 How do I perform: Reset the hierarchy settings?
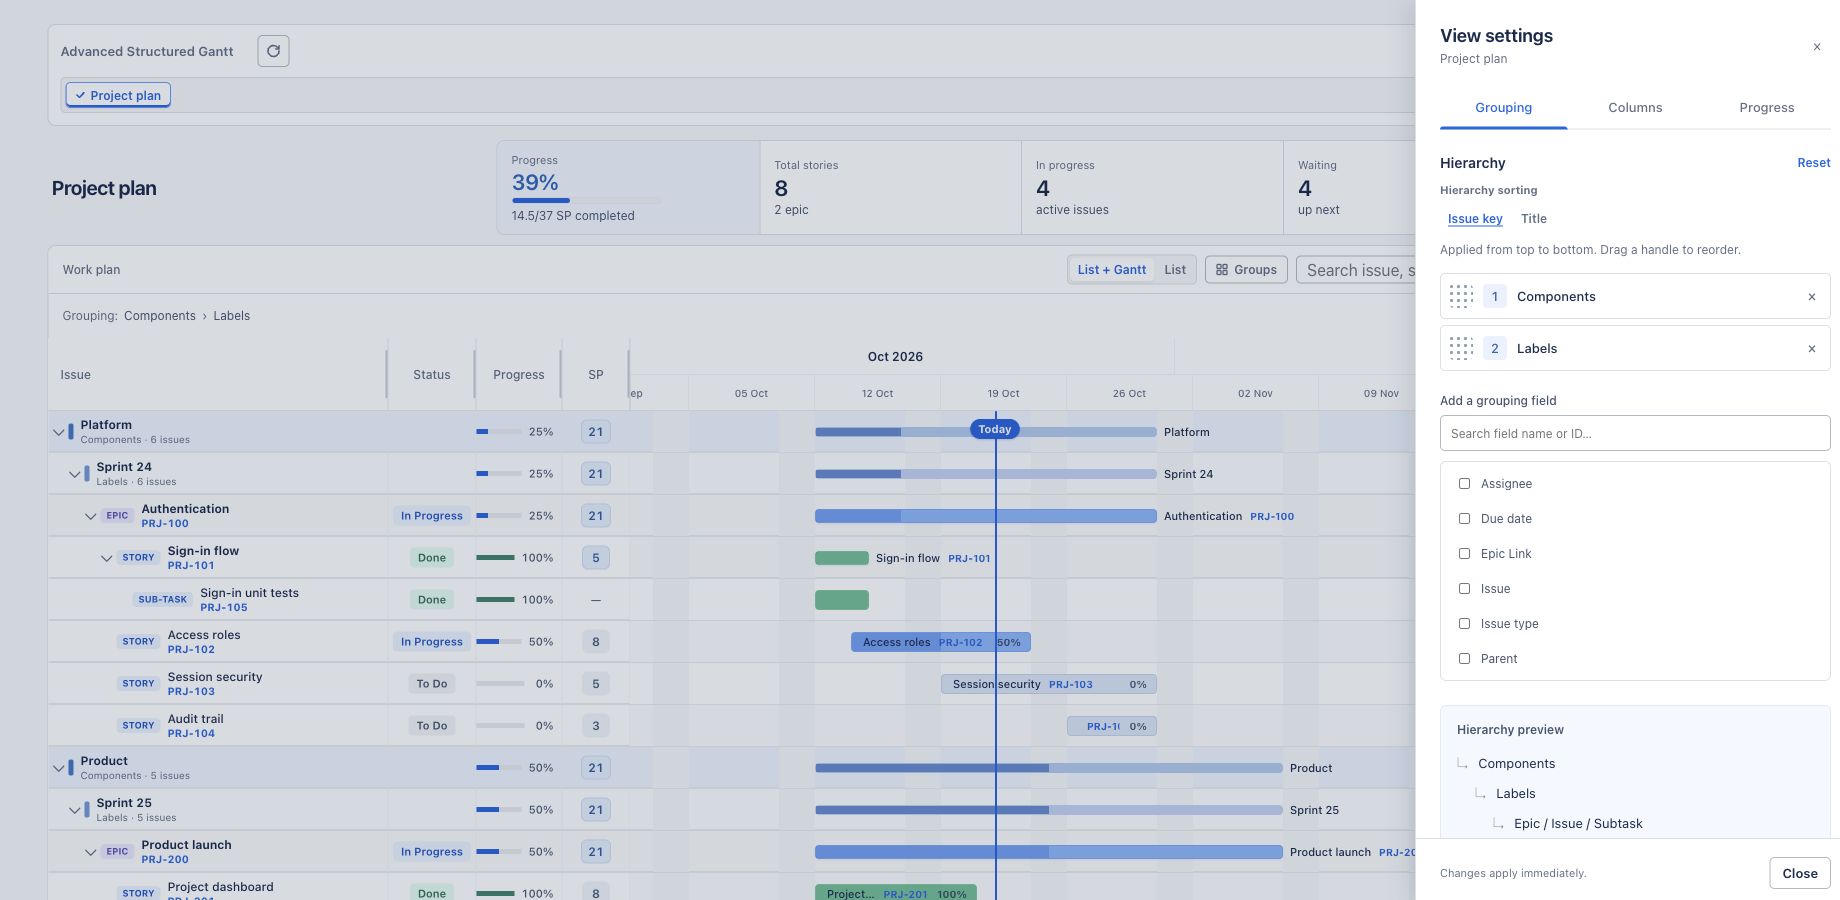tap(1813, 163)
